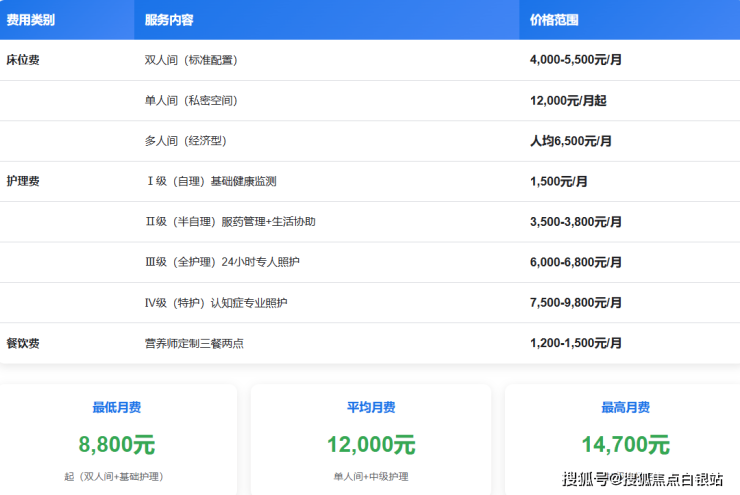
Task: Select the 双人间（标准配置） service cell
Action: click(191, 60)
